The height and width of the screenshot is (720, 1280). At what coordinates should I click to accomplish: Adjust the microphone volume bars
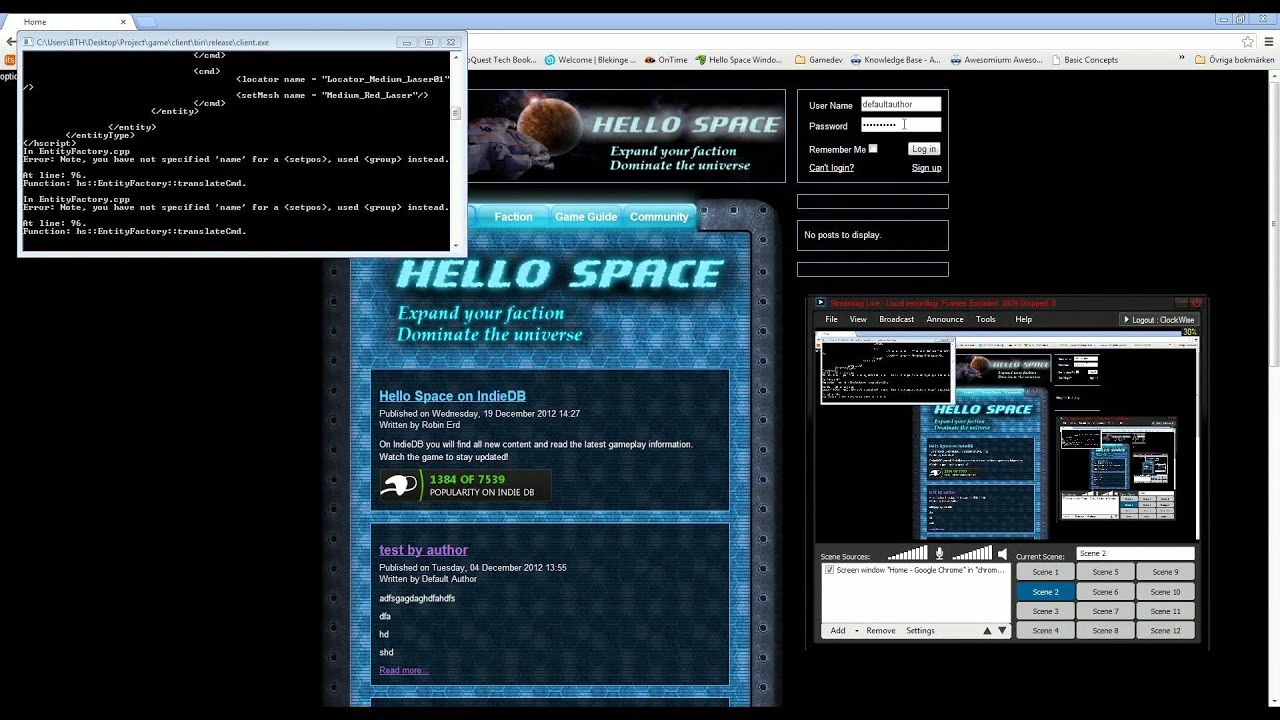pos(907,554)
